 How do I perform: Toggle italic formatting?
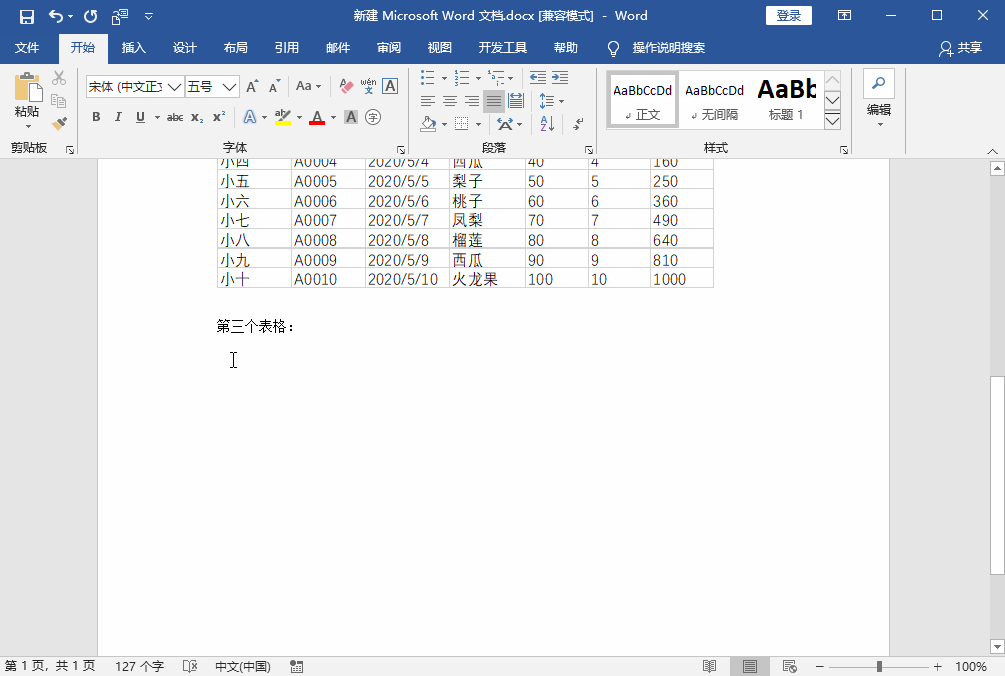(118, 117)
